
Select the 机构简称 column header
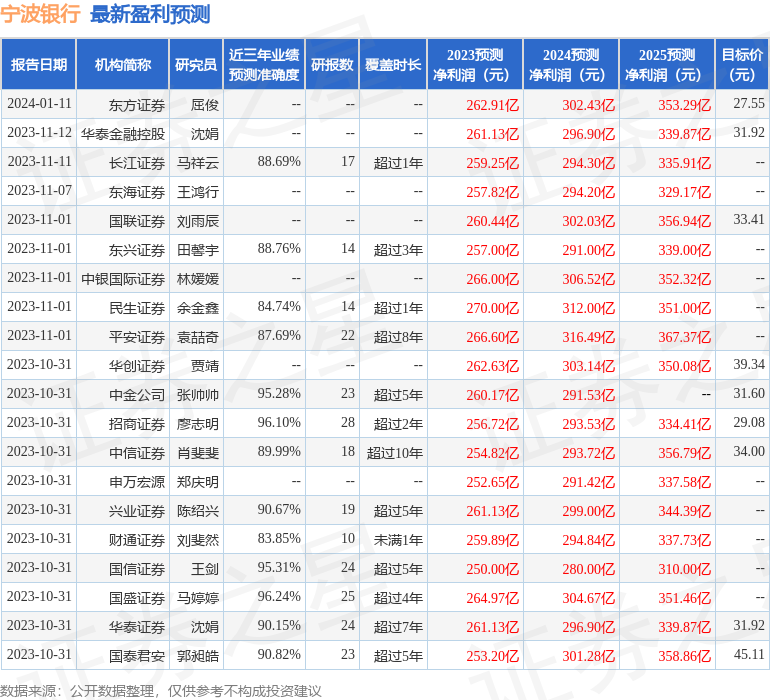pyautogui.click(x=123, y=64)
